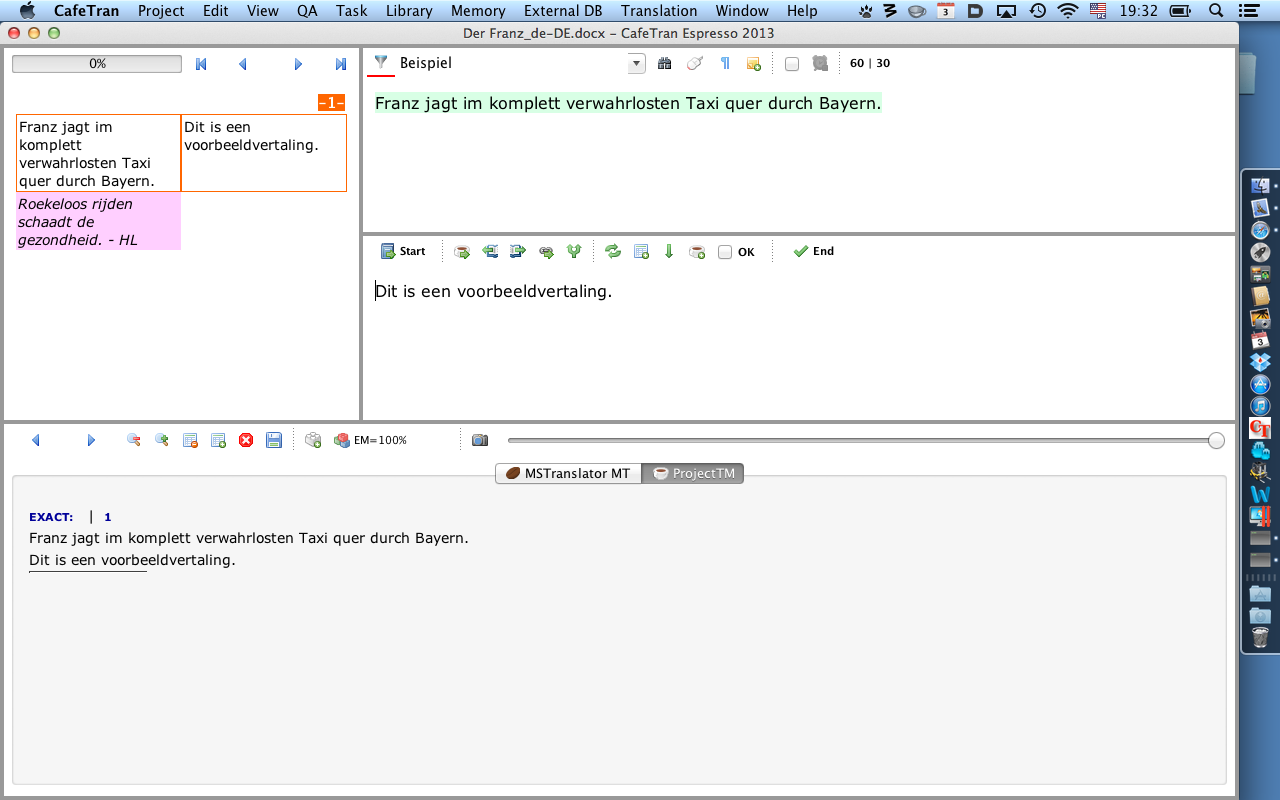Open the Memory menu
This screenshot has height=800, width=1280.
click(x=478, y=11)
